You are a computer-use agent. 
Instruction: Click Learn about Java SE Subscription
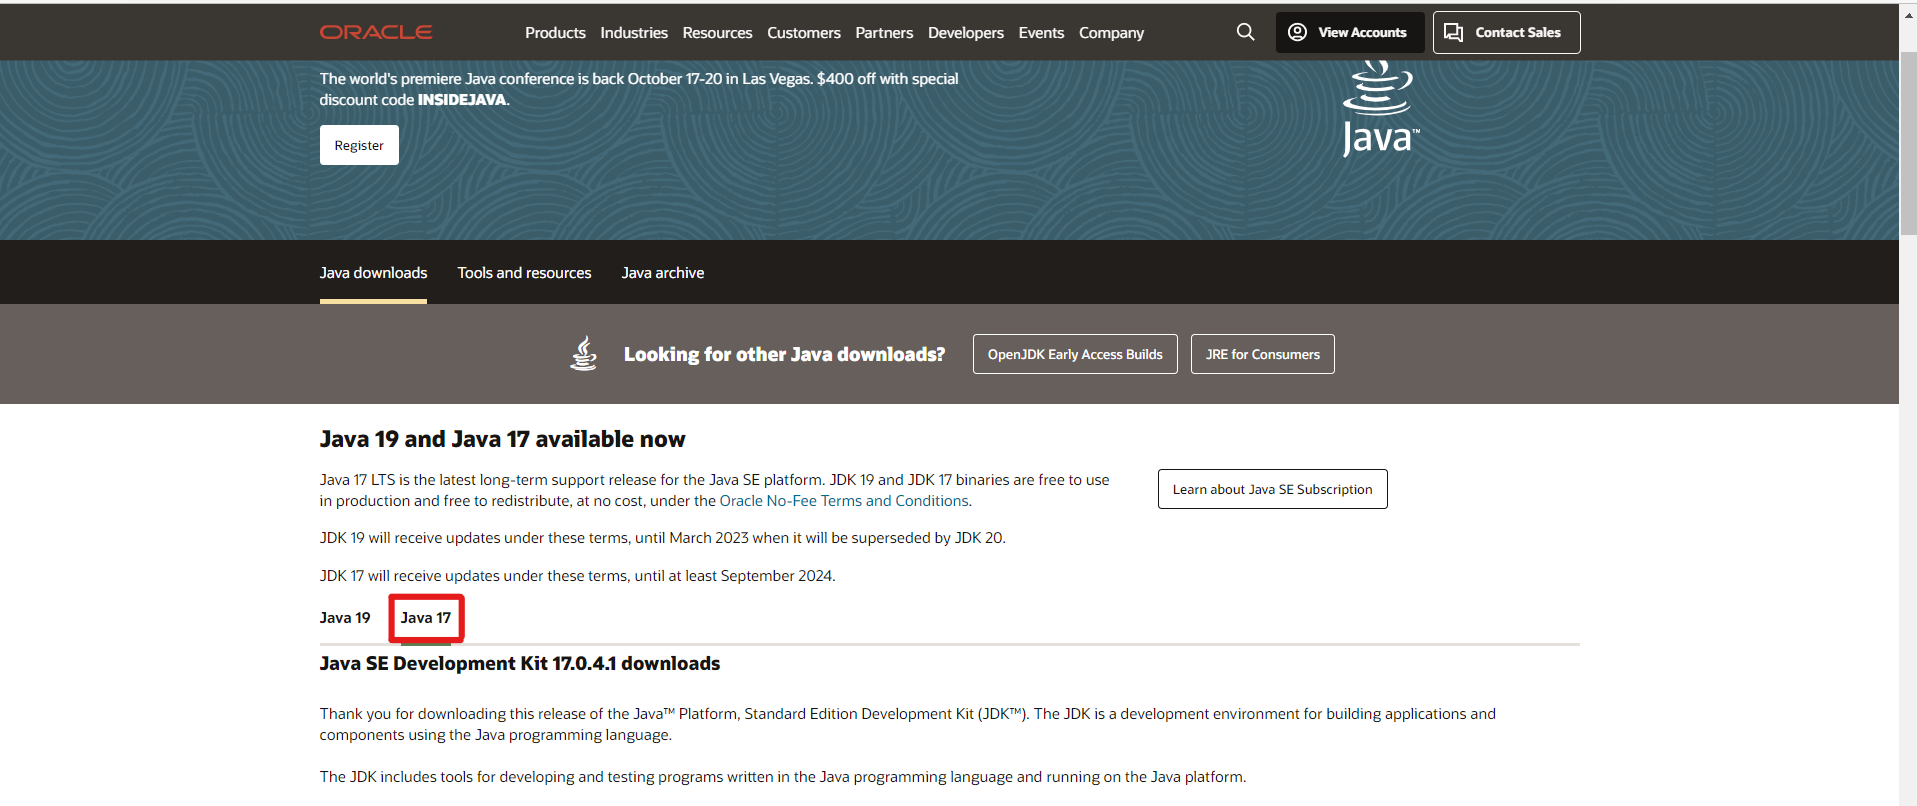click(x=1273, y=489)
